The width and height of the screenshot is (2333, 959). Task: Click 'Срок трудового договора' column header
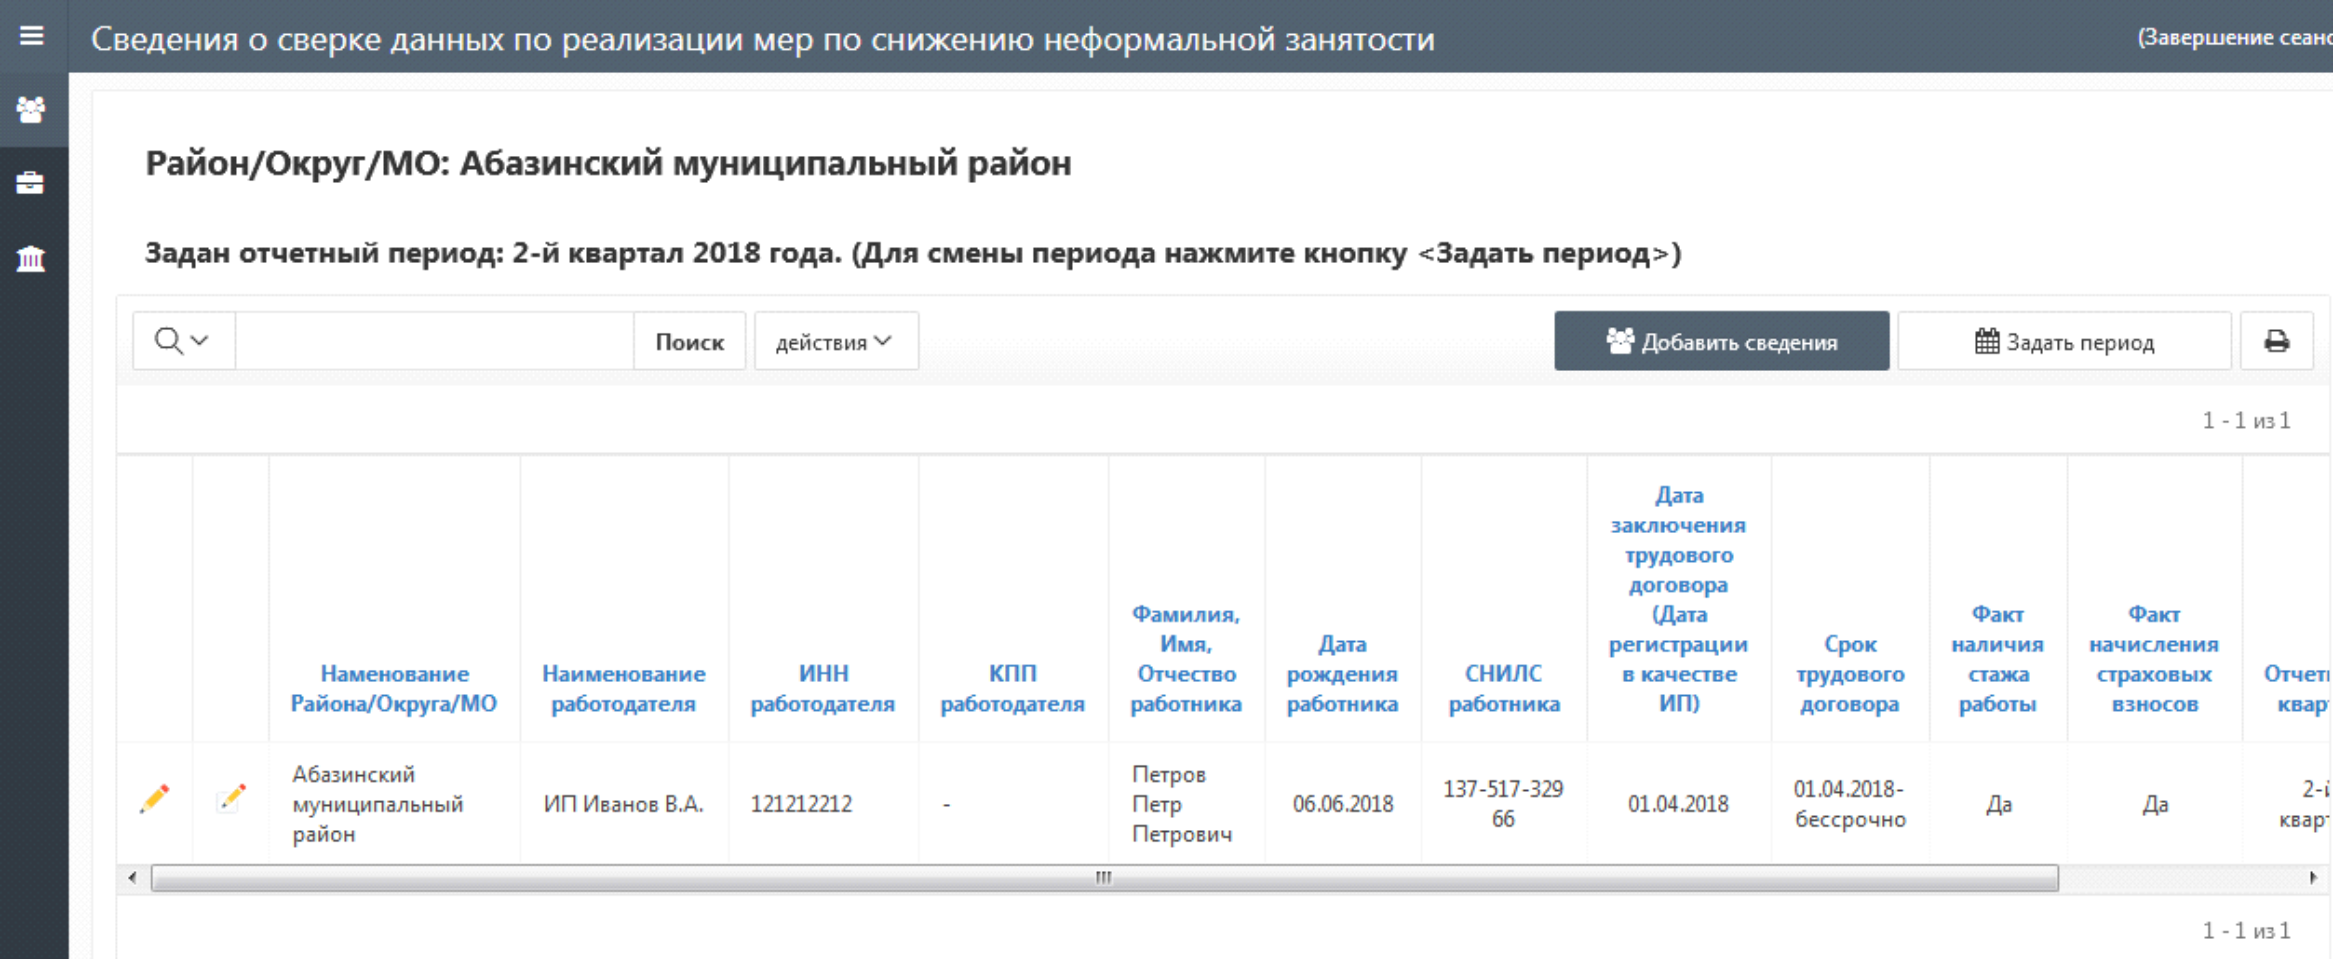click(x=1849, y=674)
